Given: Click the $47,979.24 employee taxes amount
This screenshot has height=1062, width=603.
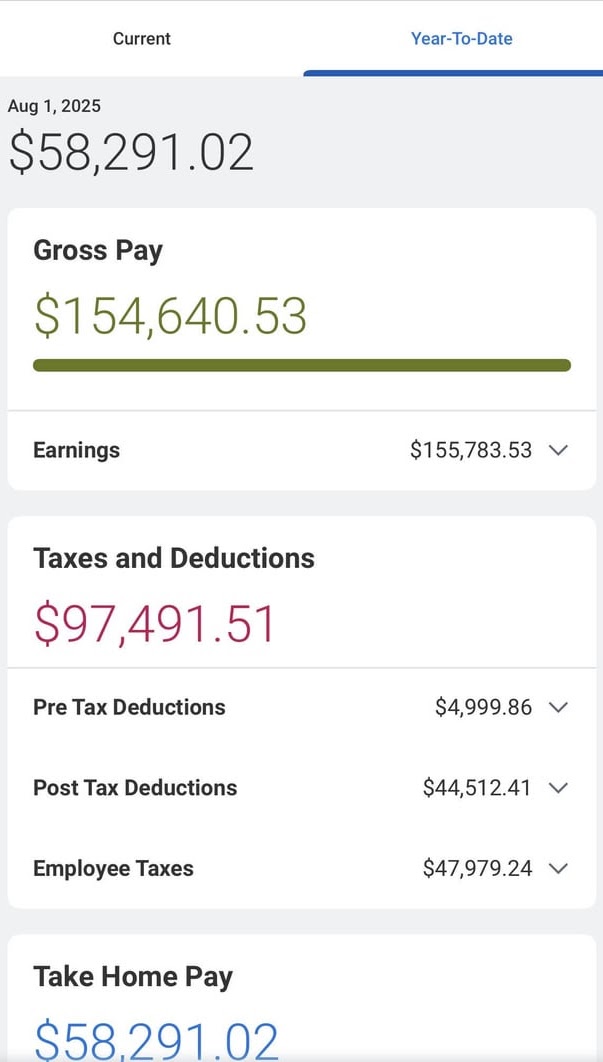Looking at the screenshot, I should point(478,868).
